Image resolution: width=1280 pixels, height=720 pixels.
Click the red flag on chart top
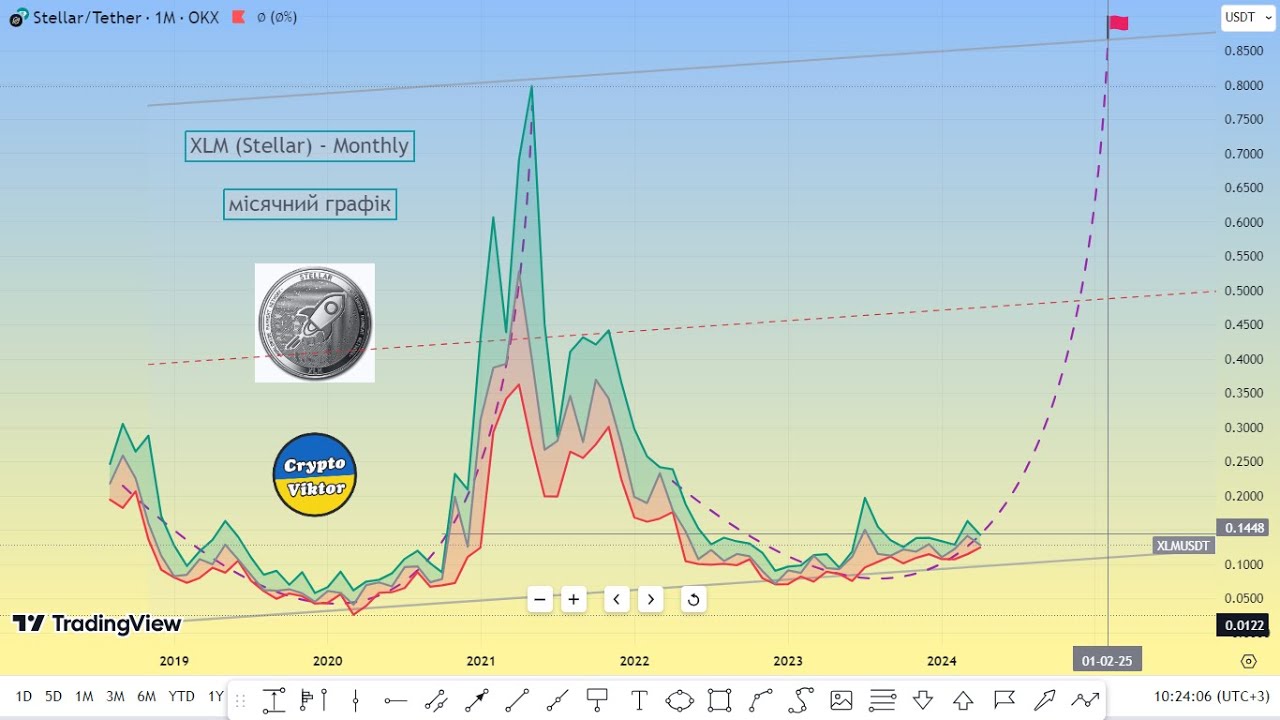click(x=1118, y=23)
